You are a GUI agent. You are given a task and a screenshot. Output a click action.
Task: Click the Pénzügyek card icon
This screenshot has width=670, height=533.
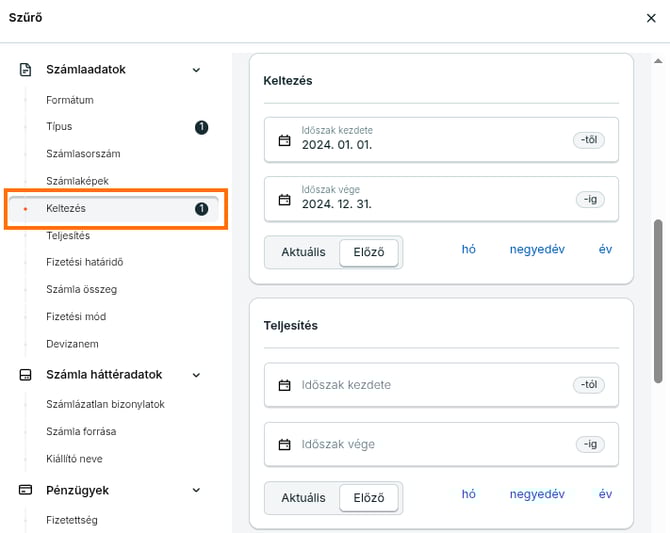(x=26, y=490)
